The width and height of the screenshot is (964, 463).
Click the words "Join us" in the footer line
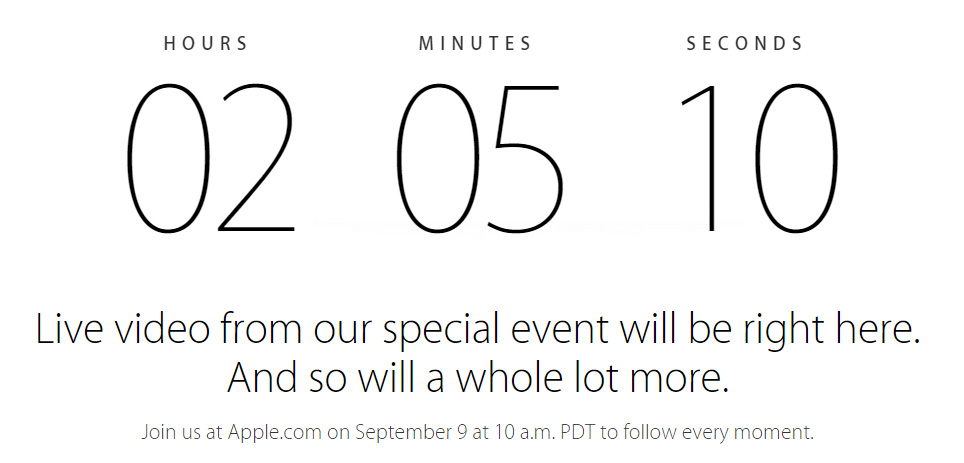point(172,432)
